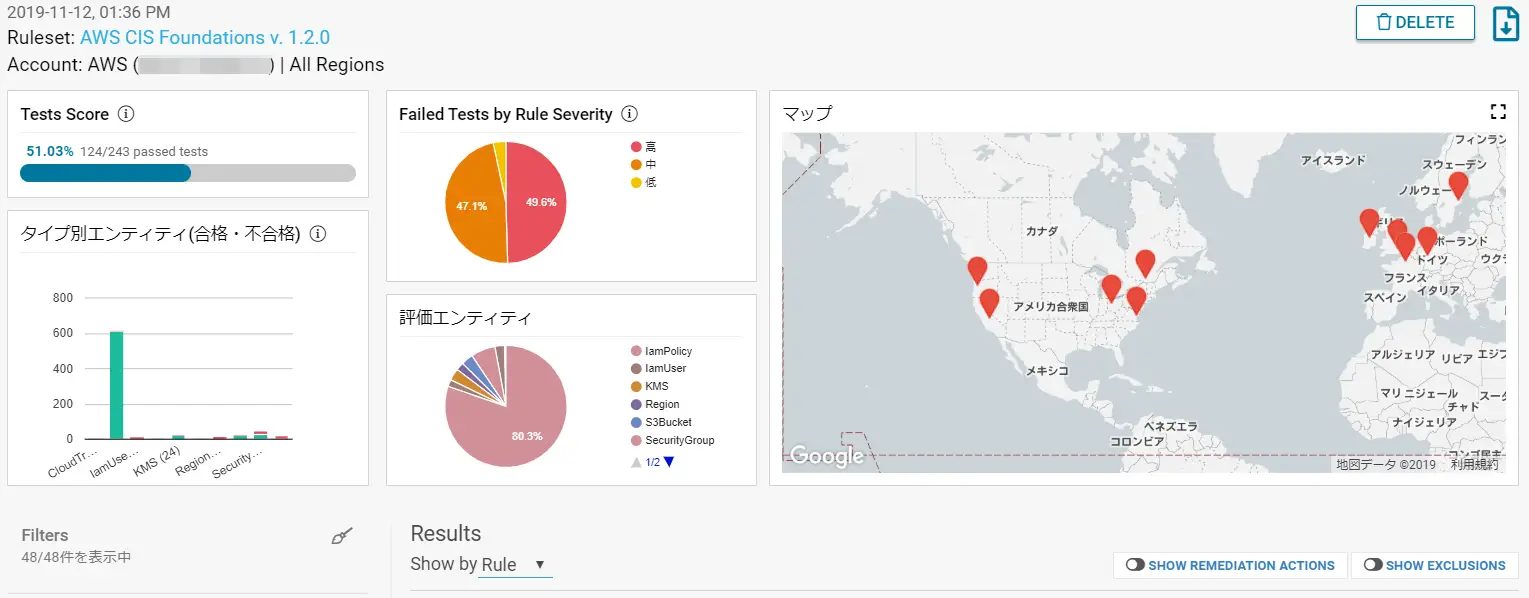Screen dimensions: 1529x598
Task: Click the 高 severity legend swatch
Action: [x=636, y=147]
